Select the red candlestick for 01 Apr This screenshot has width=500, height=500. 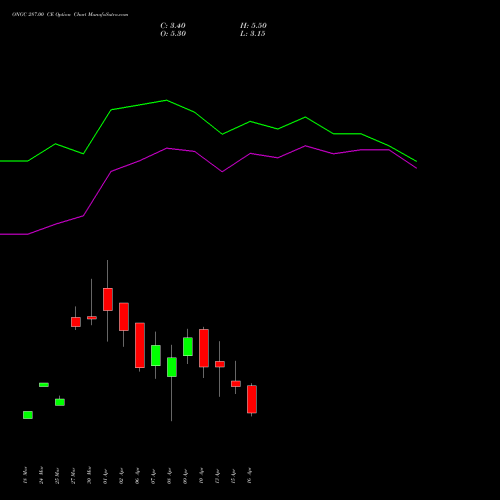pyautogui.click(x=108, y=299)
